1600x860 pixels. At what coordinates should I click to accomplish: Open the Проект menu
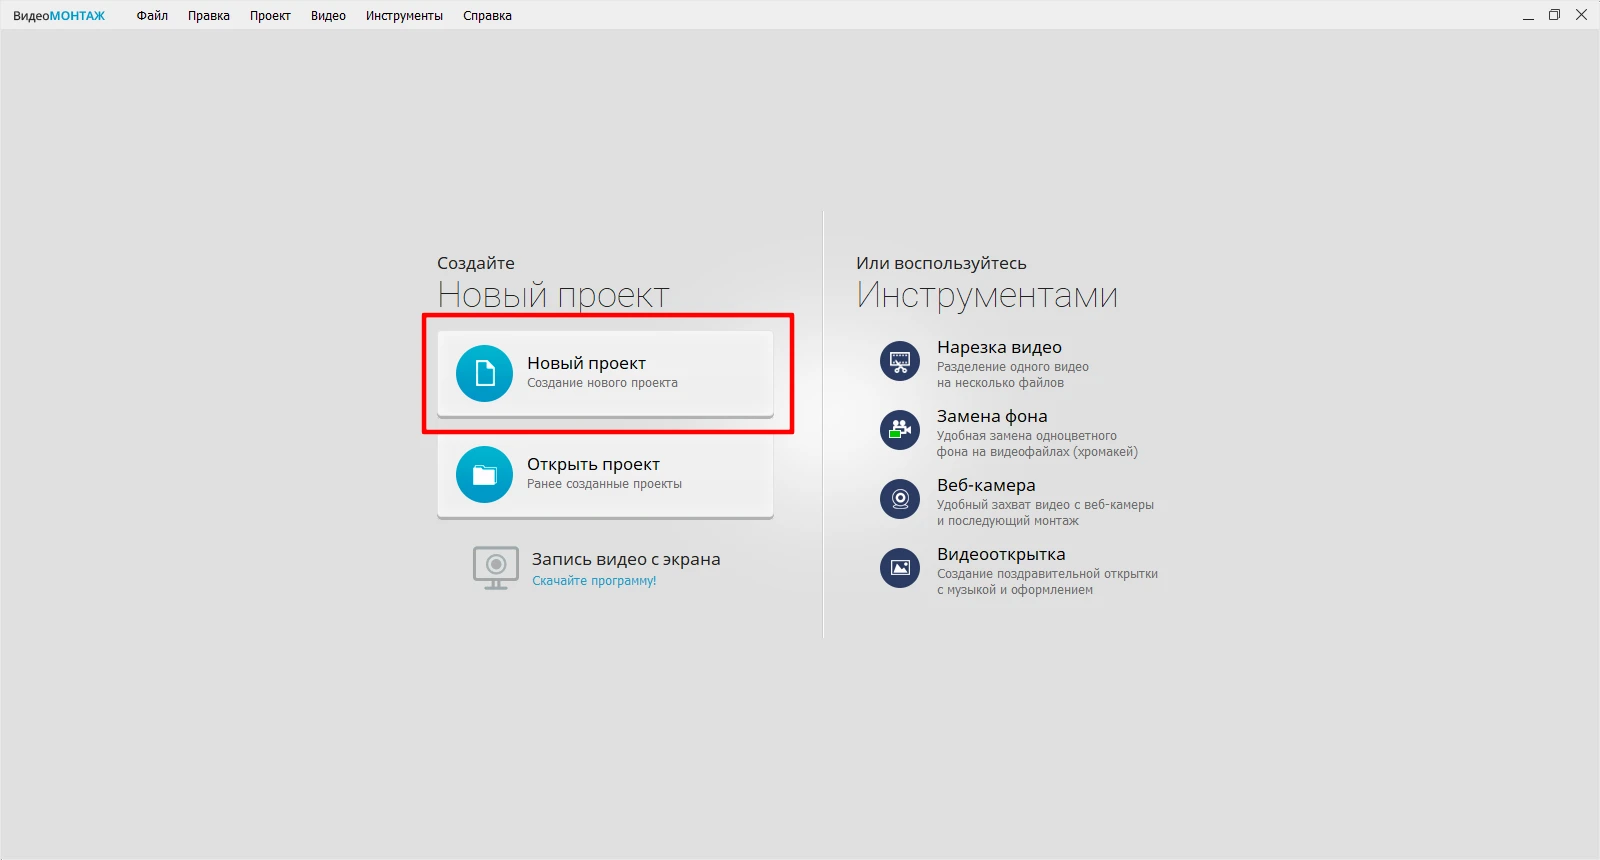pyautogui.click(x=270, y=16)
